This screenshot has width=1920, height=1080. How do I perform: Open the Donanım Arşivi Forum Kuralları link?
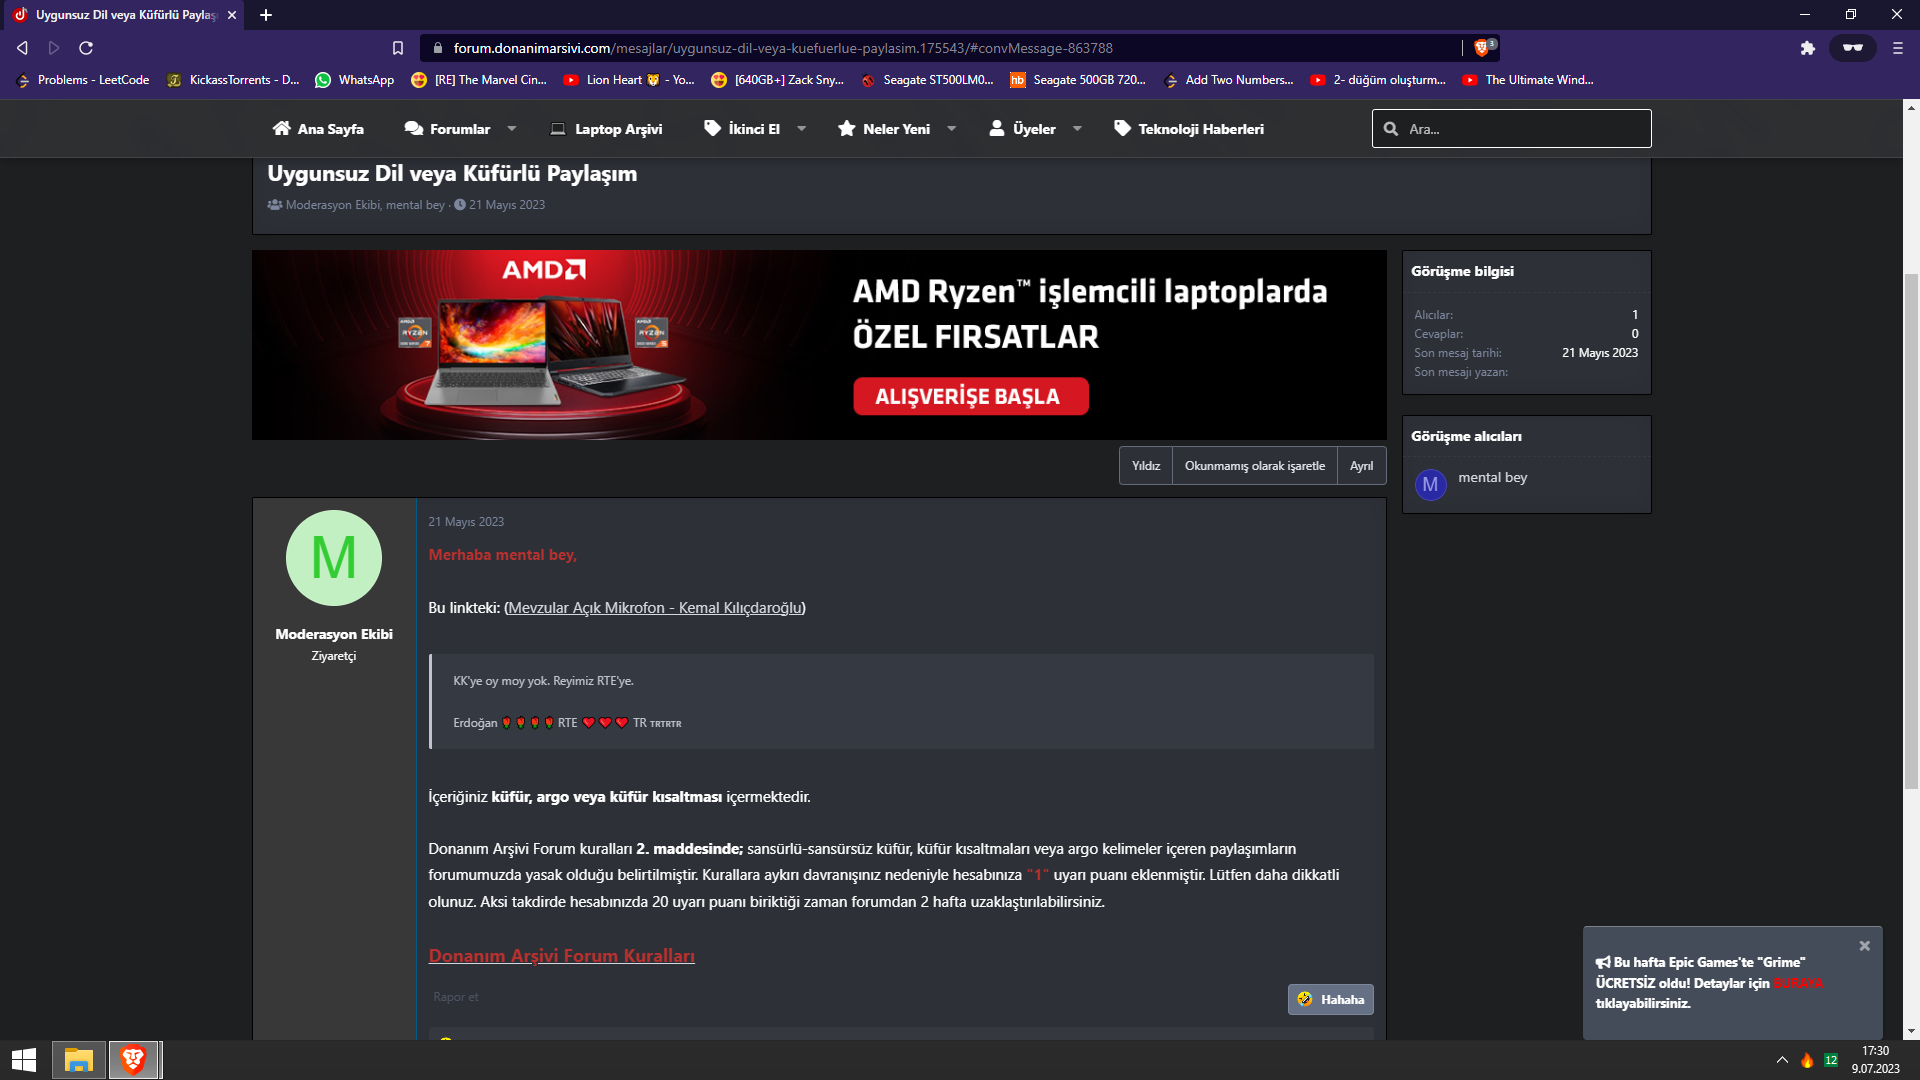[x=561, y=956]
